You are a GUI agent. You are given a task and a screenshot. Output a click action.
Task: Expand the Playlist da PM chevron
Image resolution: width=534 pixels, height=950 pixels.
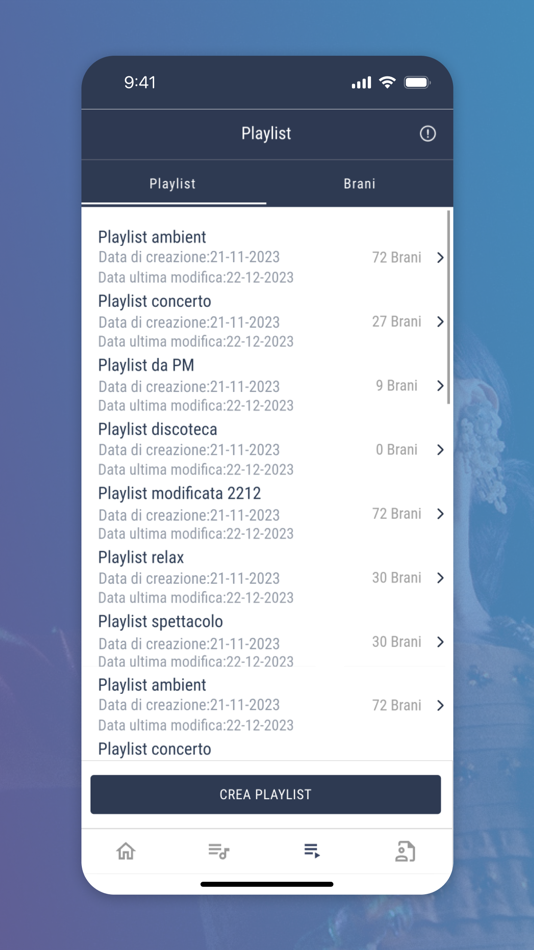click(441, 386)
